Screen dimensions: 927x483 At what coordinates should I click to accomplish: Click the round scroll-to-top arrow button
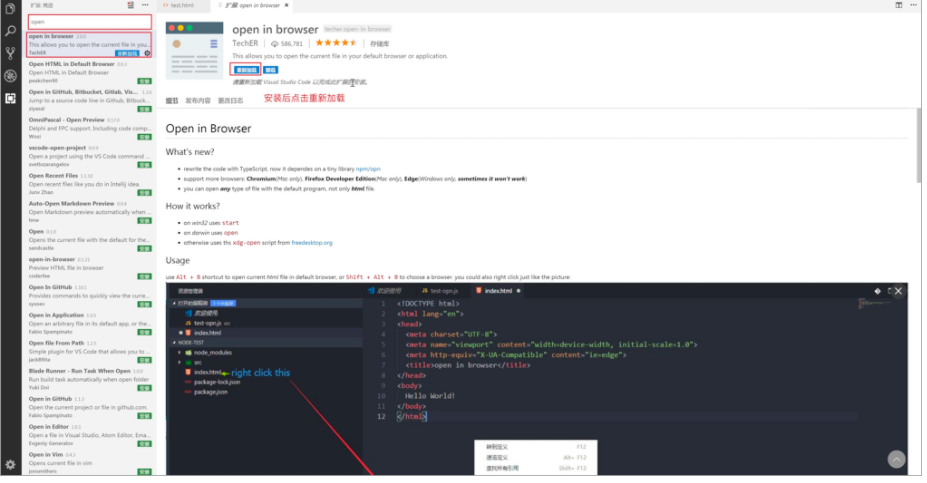[x=896, y=459]
